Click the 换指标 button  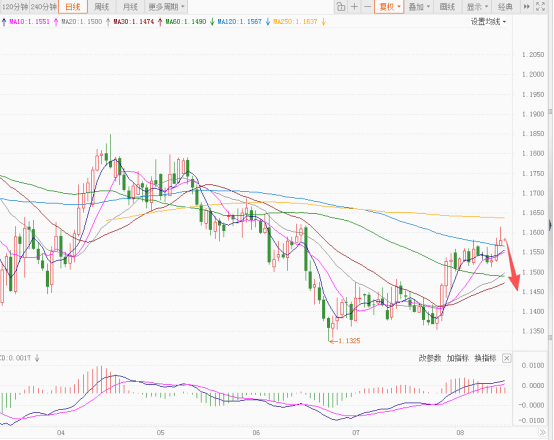(485, 358)
